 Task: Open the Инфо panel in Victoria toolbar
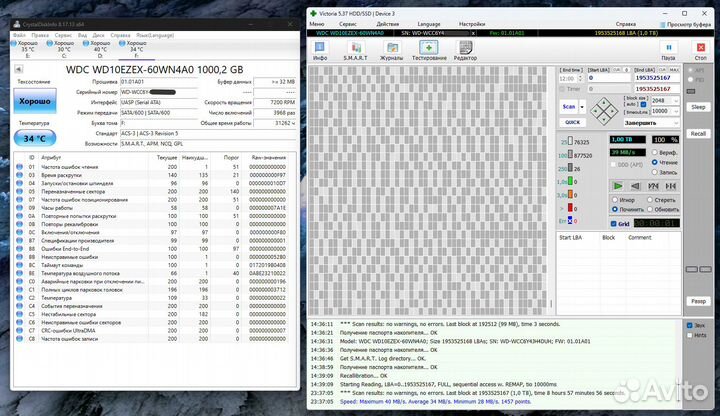pyautogui.click(x=320, y=53)
